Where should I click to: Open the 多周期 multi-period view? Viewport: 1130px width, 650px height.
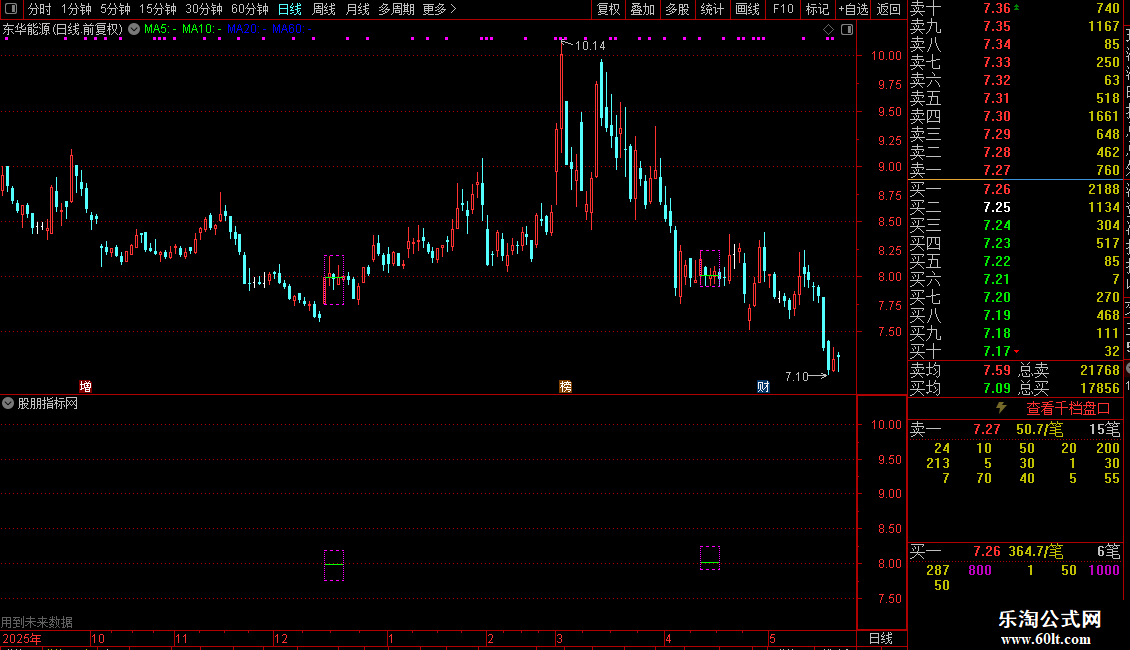point(396,9)
